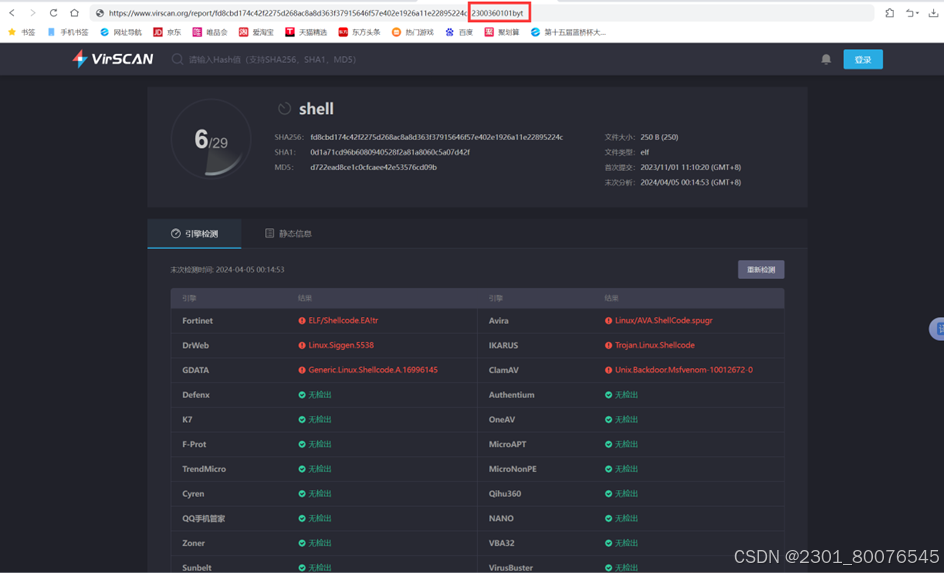Open the 百度 bookmark

coord(459,32)
